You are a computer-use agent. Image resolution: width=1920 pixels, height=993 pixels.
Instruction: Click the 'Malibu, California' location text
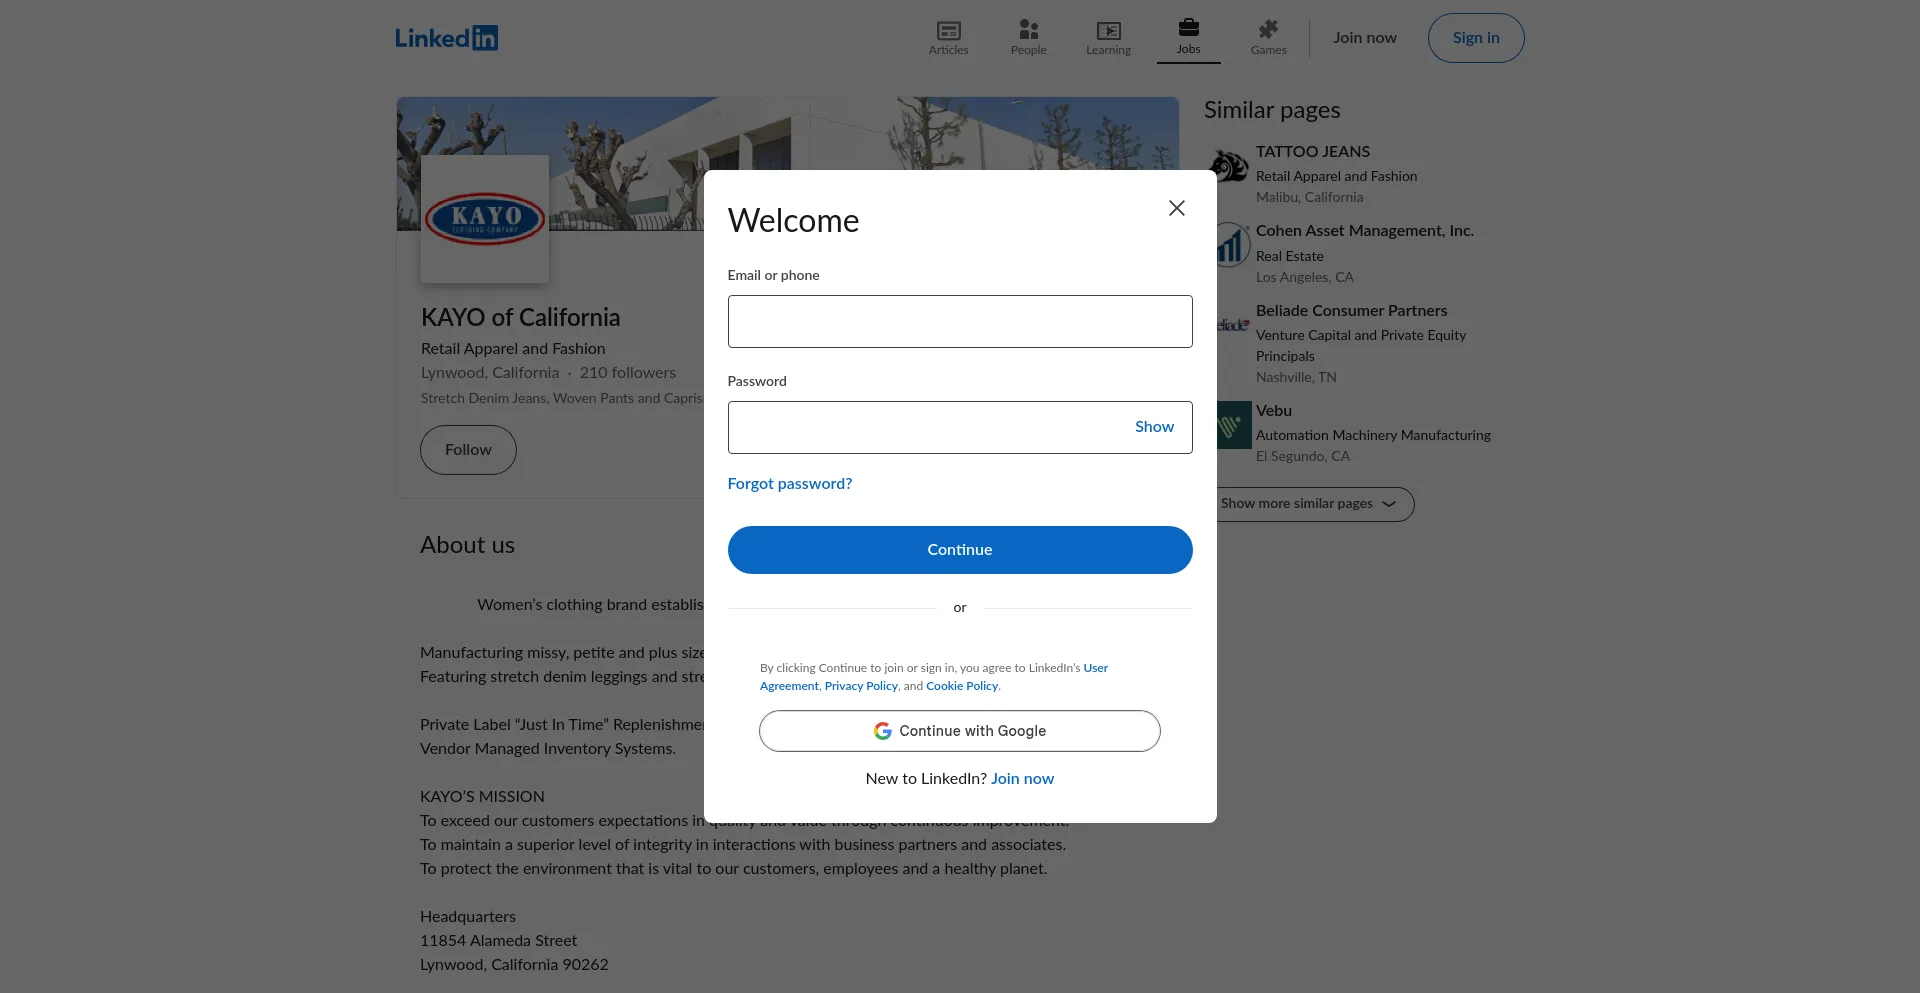1309,198
